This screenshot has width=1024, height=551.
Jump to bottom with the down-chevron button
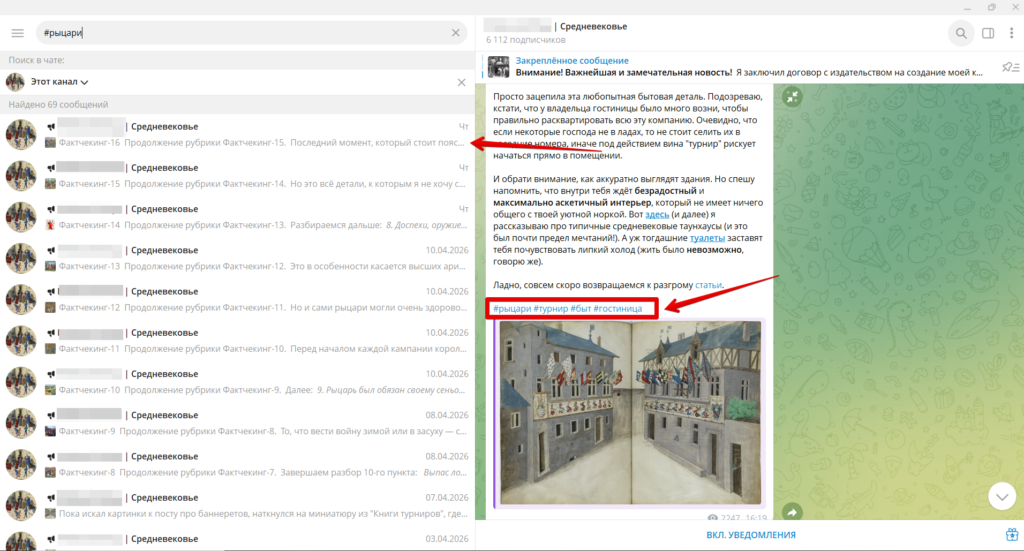[x=1002, y=497]
